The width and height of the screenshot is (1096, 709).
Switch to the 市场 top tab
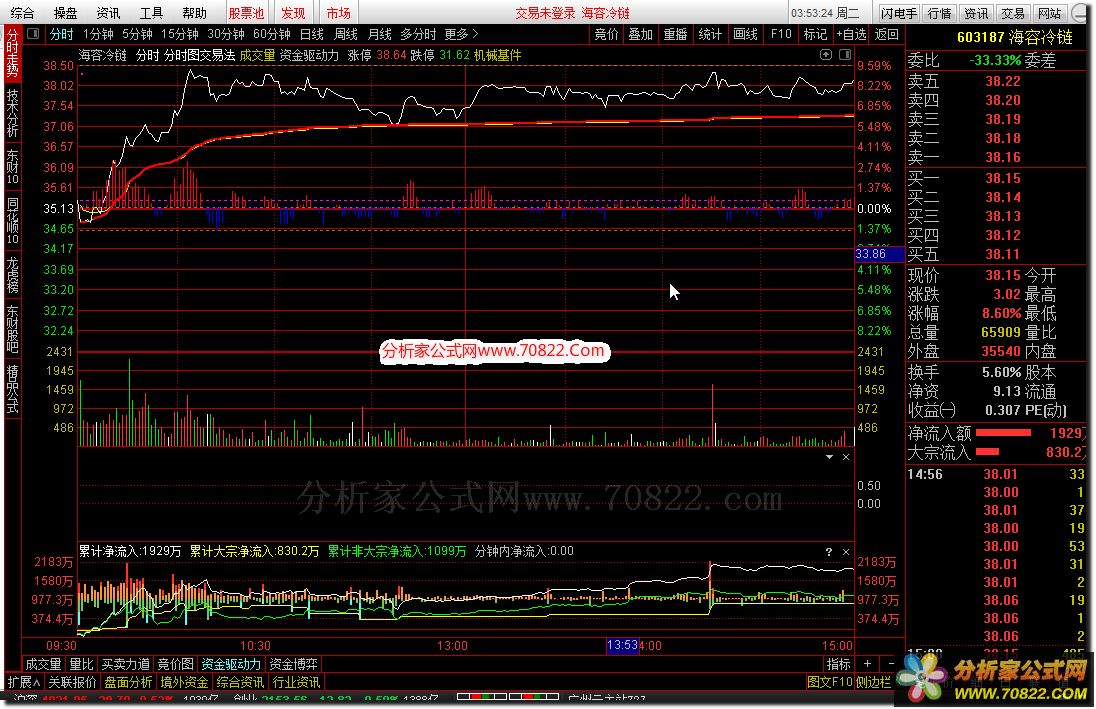point(338,13)
